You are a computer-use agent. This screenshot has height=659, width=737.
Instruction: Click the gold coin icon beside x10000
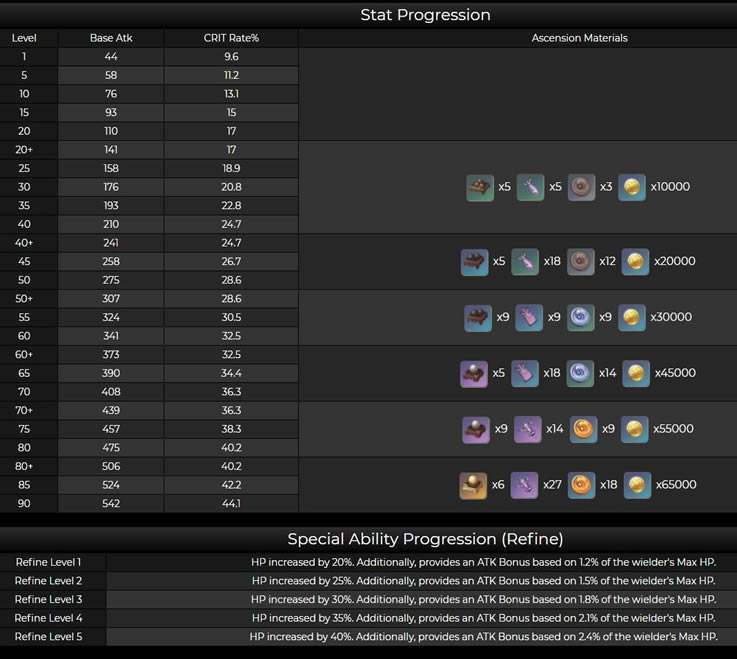click(631, 187)
